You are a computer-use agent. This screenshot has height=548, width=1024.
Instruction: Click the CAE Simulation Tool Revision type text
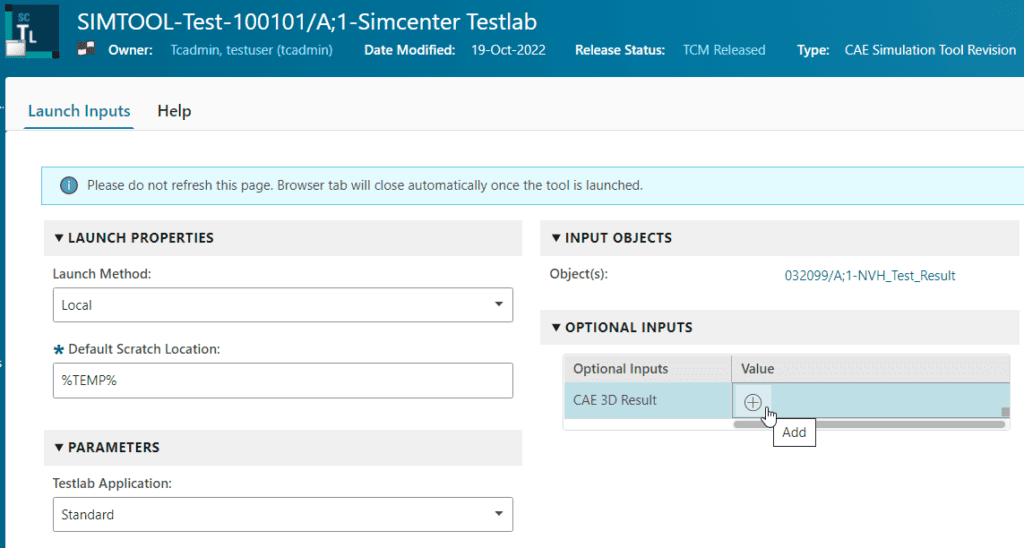click(x=930, y=50)
